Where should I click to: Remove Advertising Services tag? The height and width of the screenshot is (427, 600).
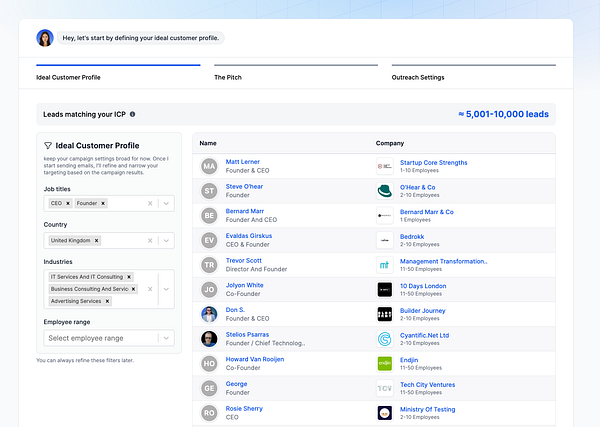point(107,301)
